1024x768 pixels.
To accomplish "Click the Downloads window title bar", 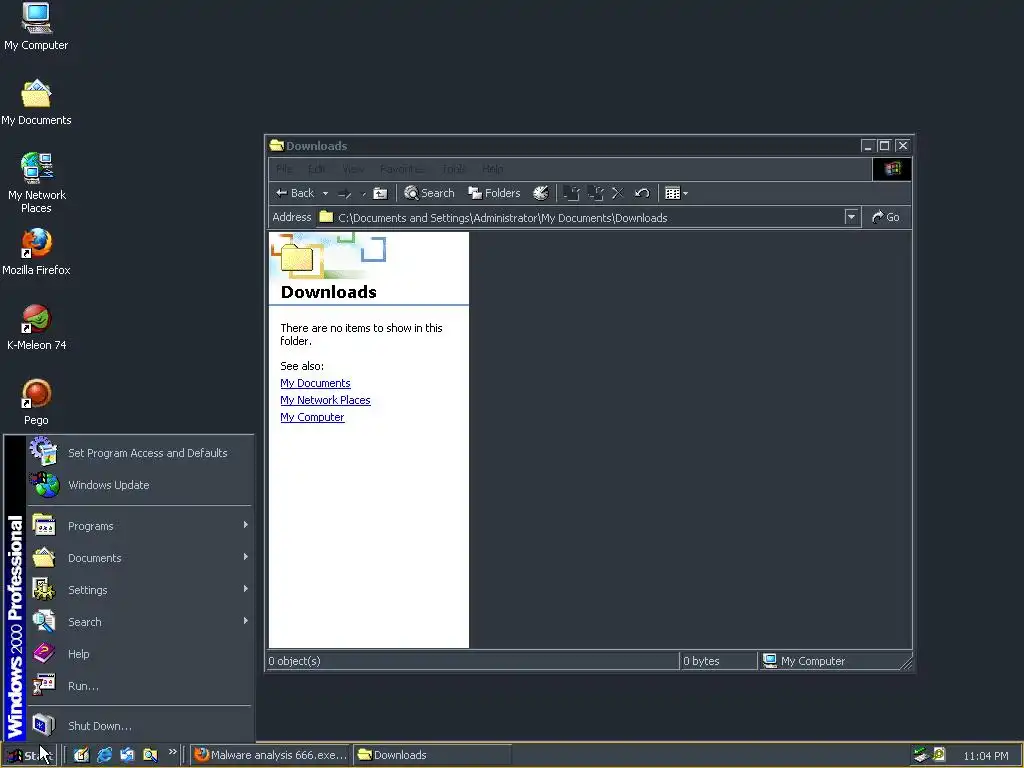I will [565, 146].
